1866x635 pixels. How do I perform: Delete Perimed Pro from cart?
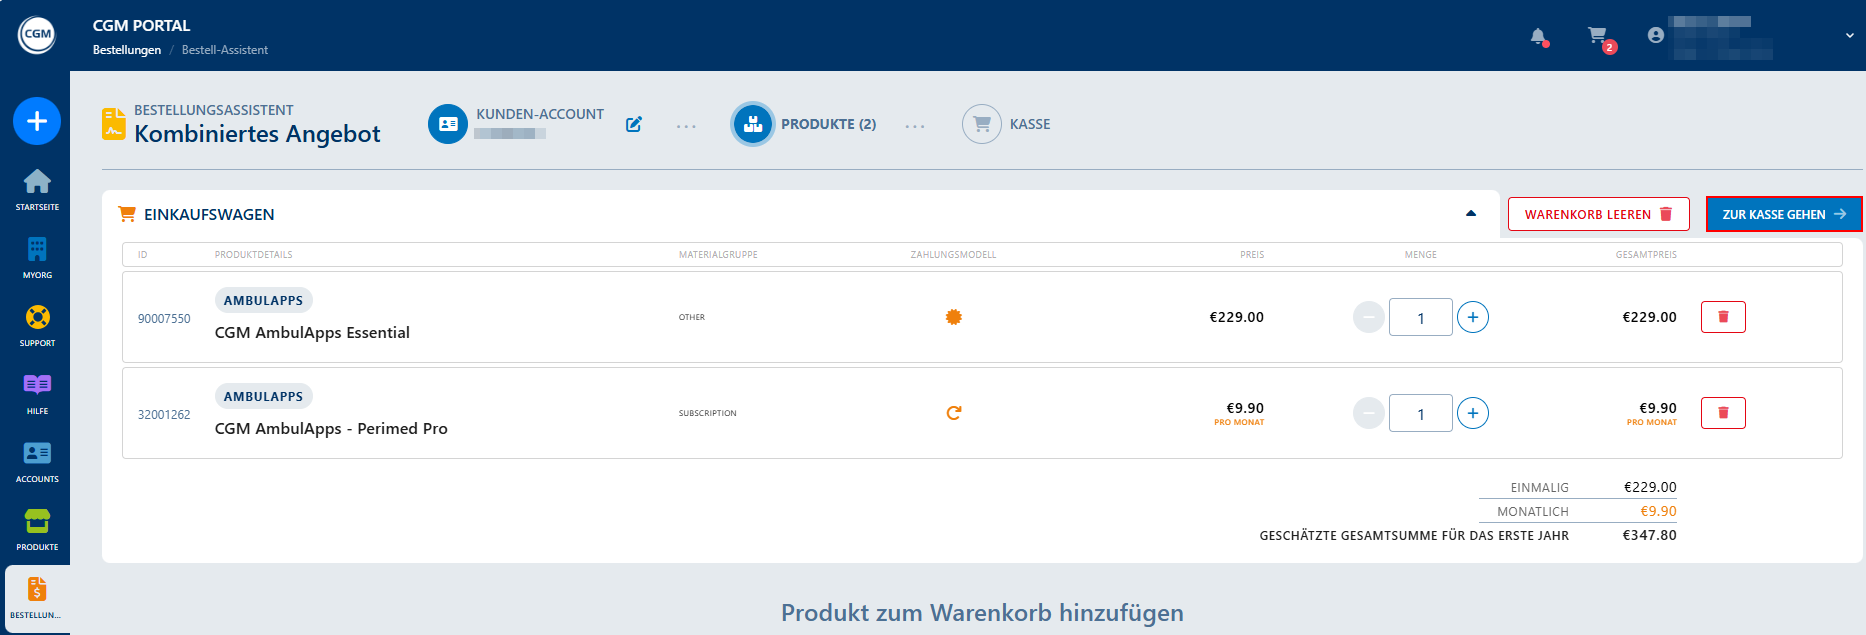[x=1723, y=413]
